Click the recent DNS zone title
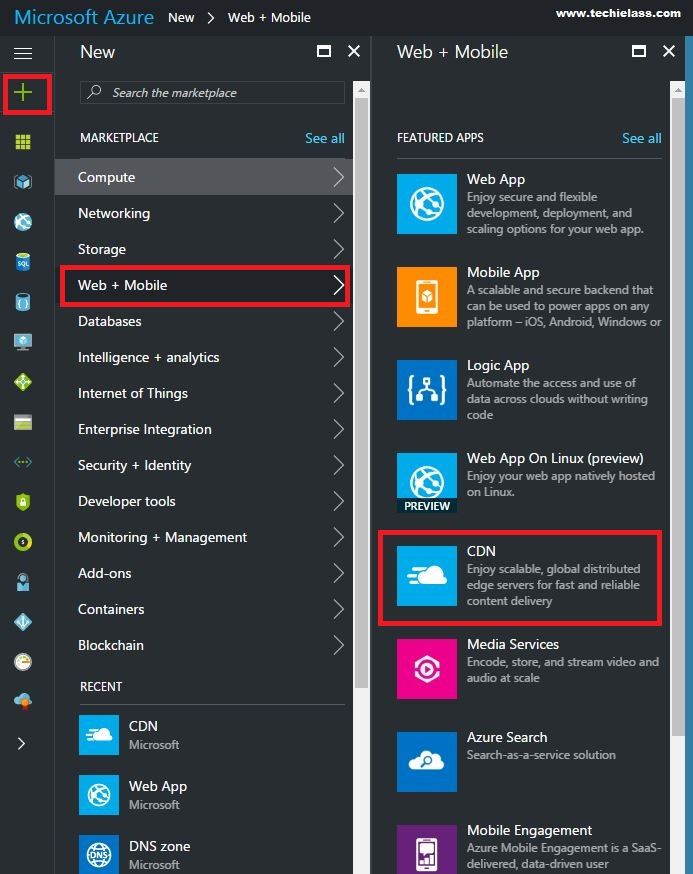 [x=159, y=846]
